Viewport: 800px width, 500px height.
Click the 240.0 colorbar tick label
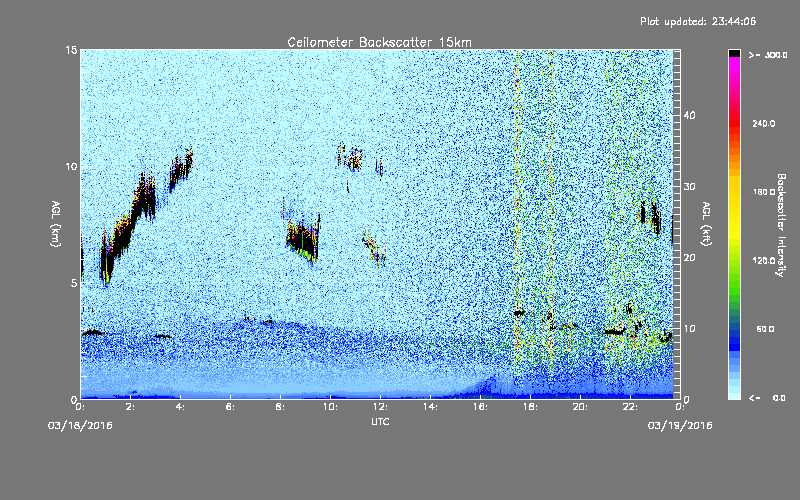pos(764,123)
